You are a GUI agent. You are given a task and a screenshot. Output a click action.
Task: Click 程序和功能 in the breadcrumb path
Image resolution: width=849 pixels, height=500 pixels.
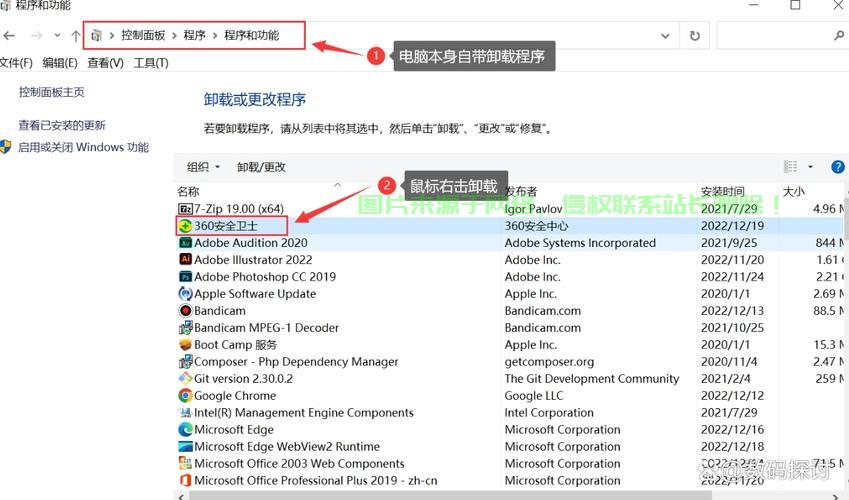(252, 35)
